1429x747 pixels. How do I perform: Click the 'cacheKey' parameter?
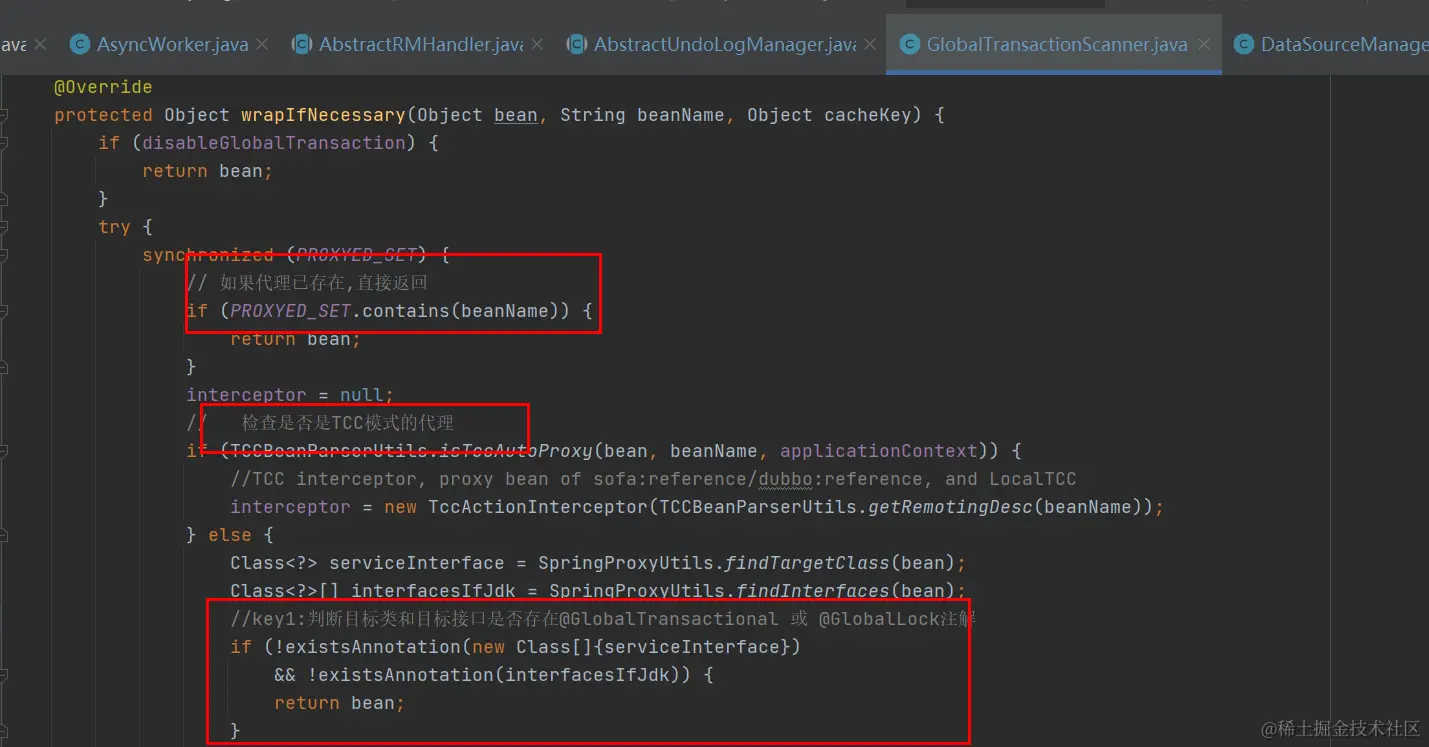868,115
